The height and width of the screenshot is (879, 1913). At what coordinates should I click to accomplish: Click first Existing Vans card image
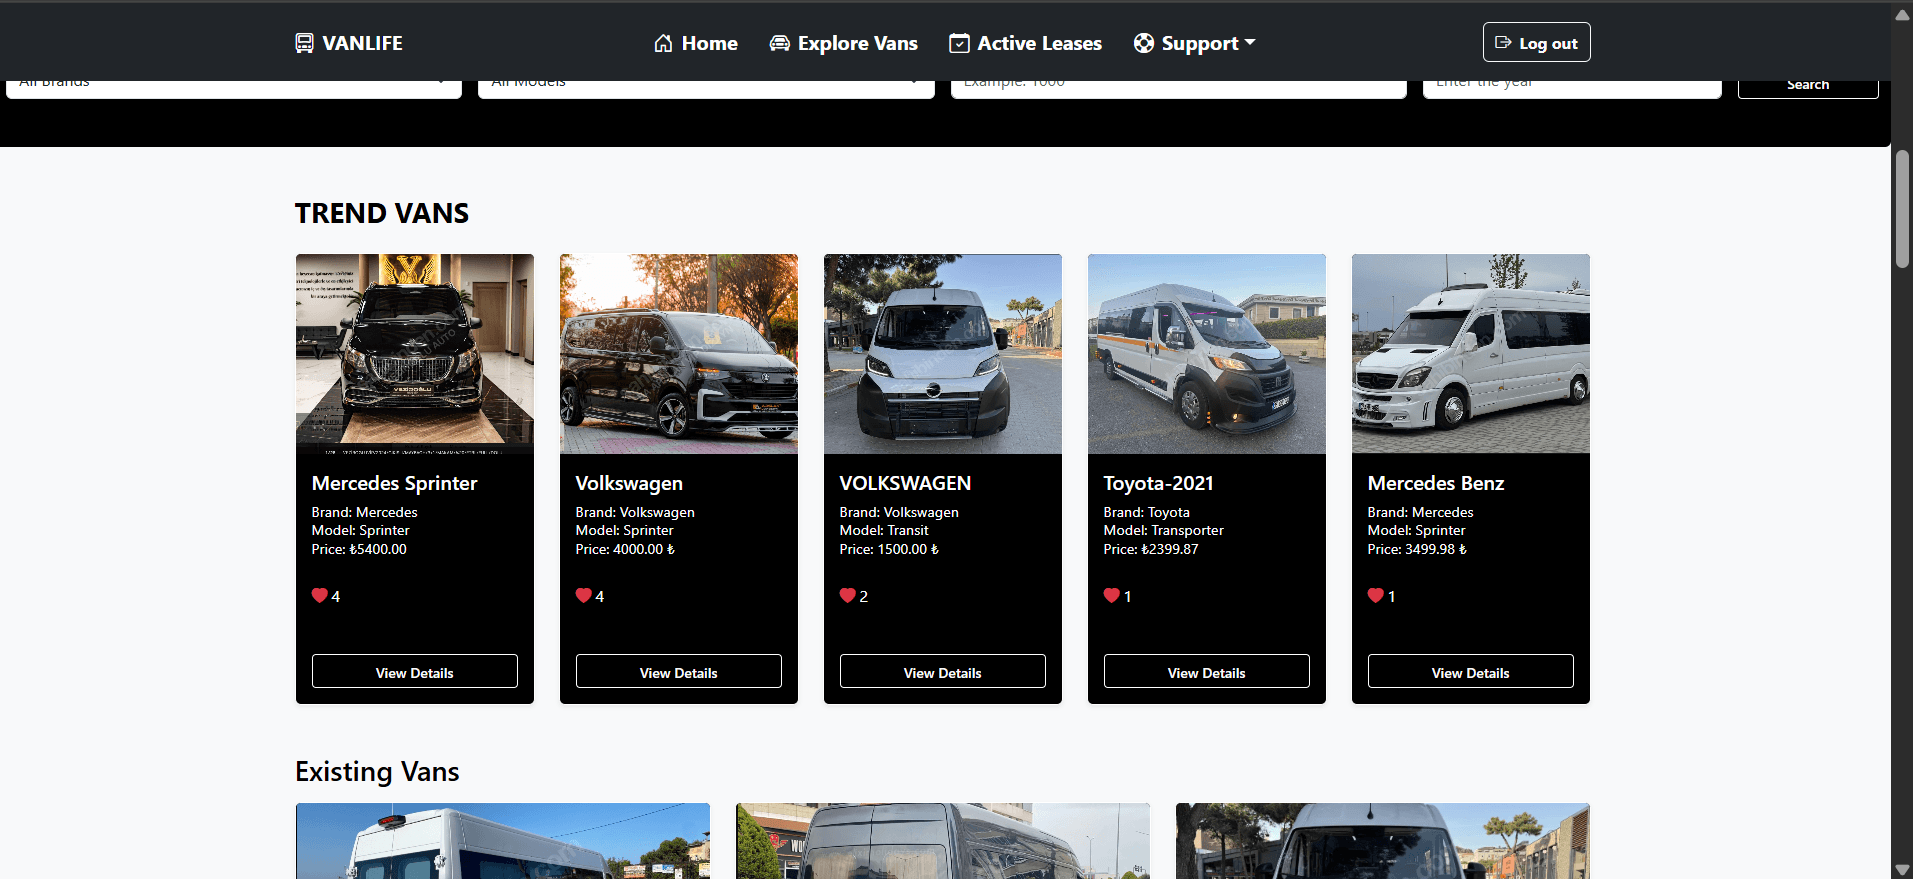point(503,841)
